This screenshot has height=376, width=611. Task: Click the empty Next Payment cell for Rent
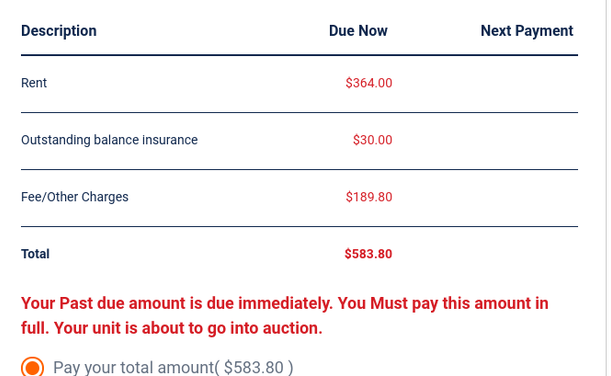click(485, 83)
